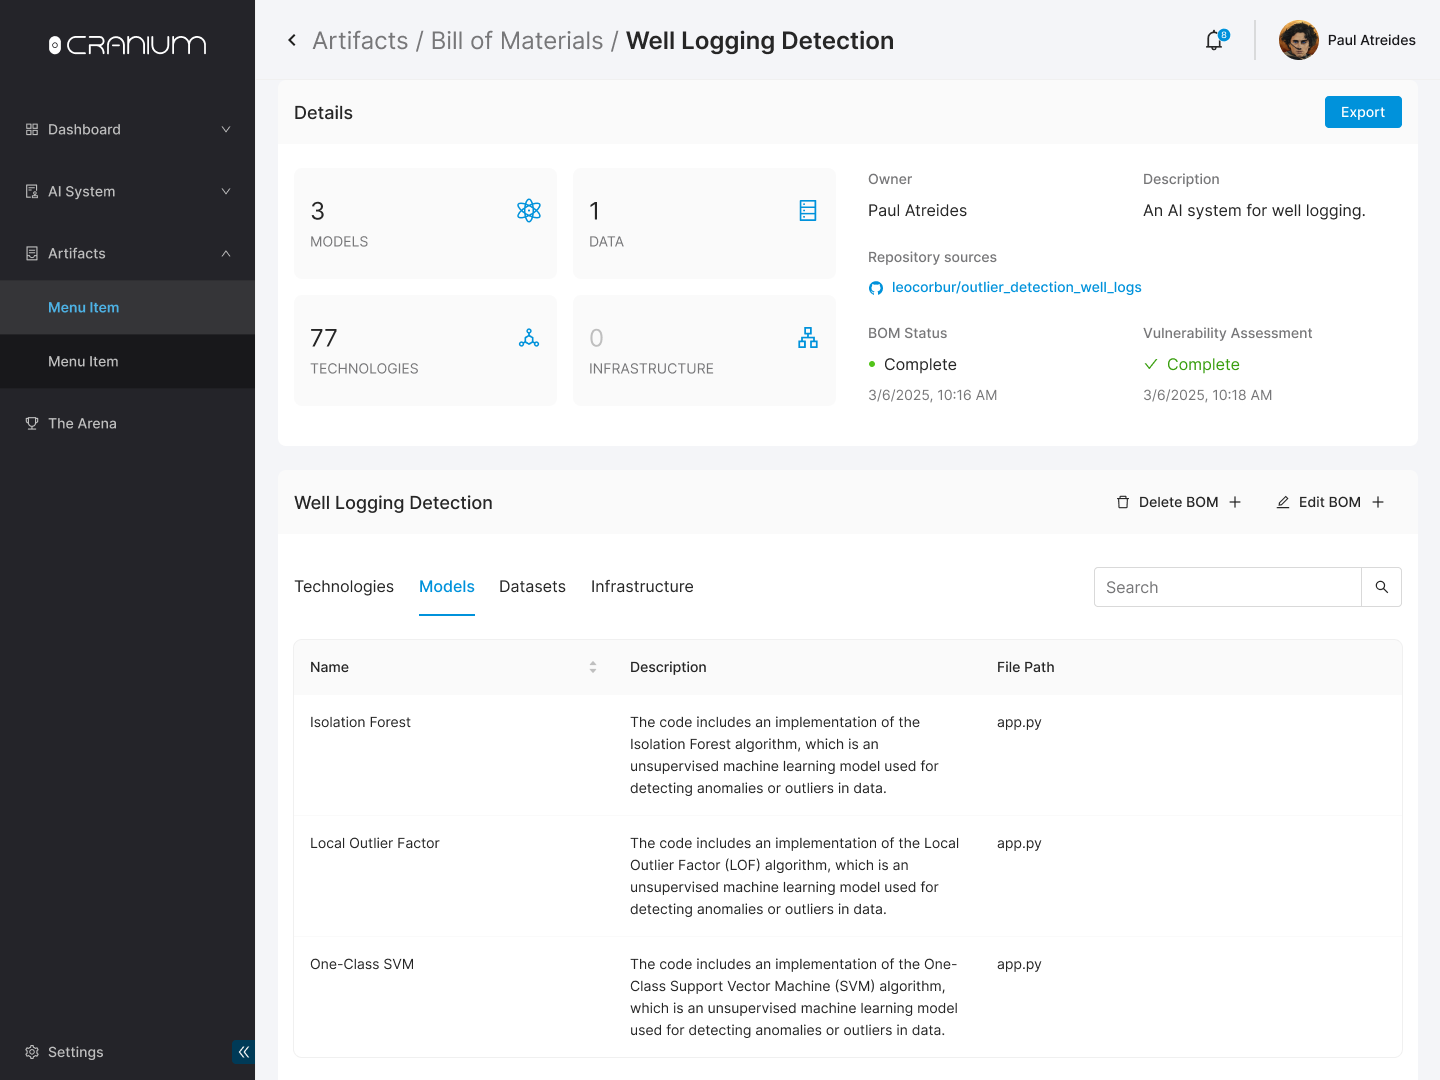The width and height of the screenshot is (1440, 1080).
Task: Click the search magnifier button
Action: point(1381,587)
